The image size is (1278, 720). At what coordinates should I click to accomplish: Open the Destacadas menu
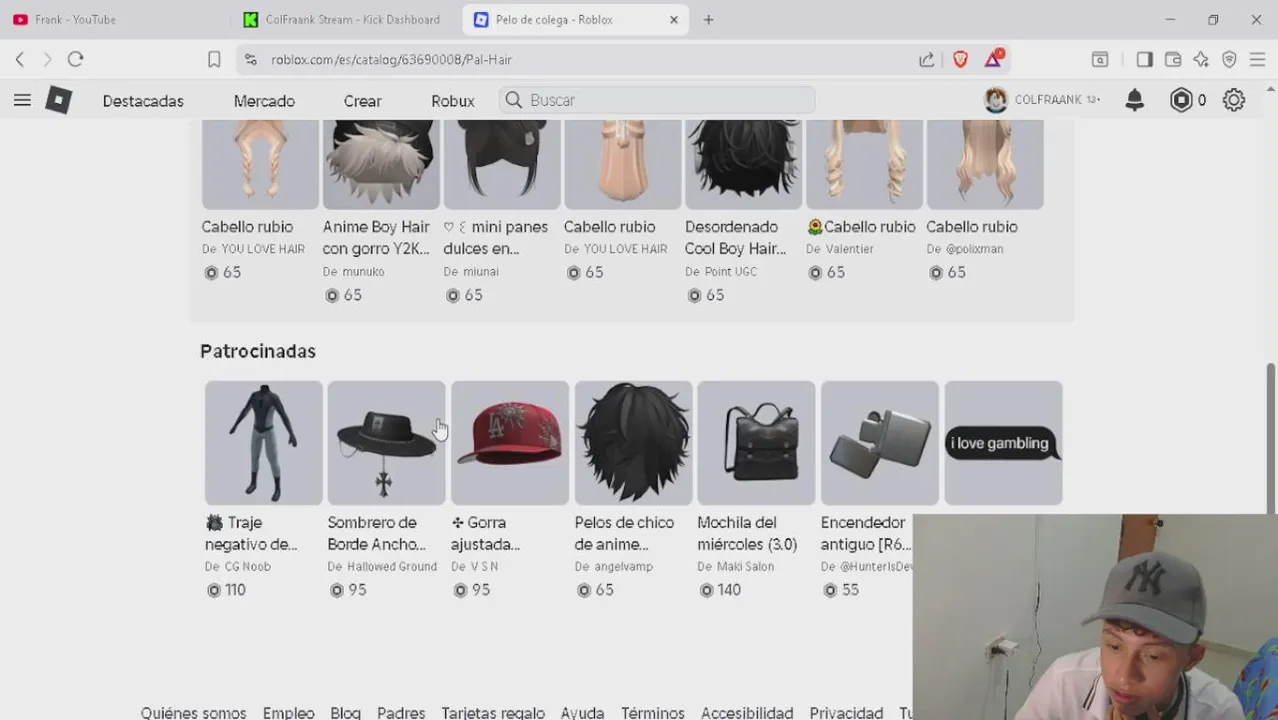click(x=143, y=100)
